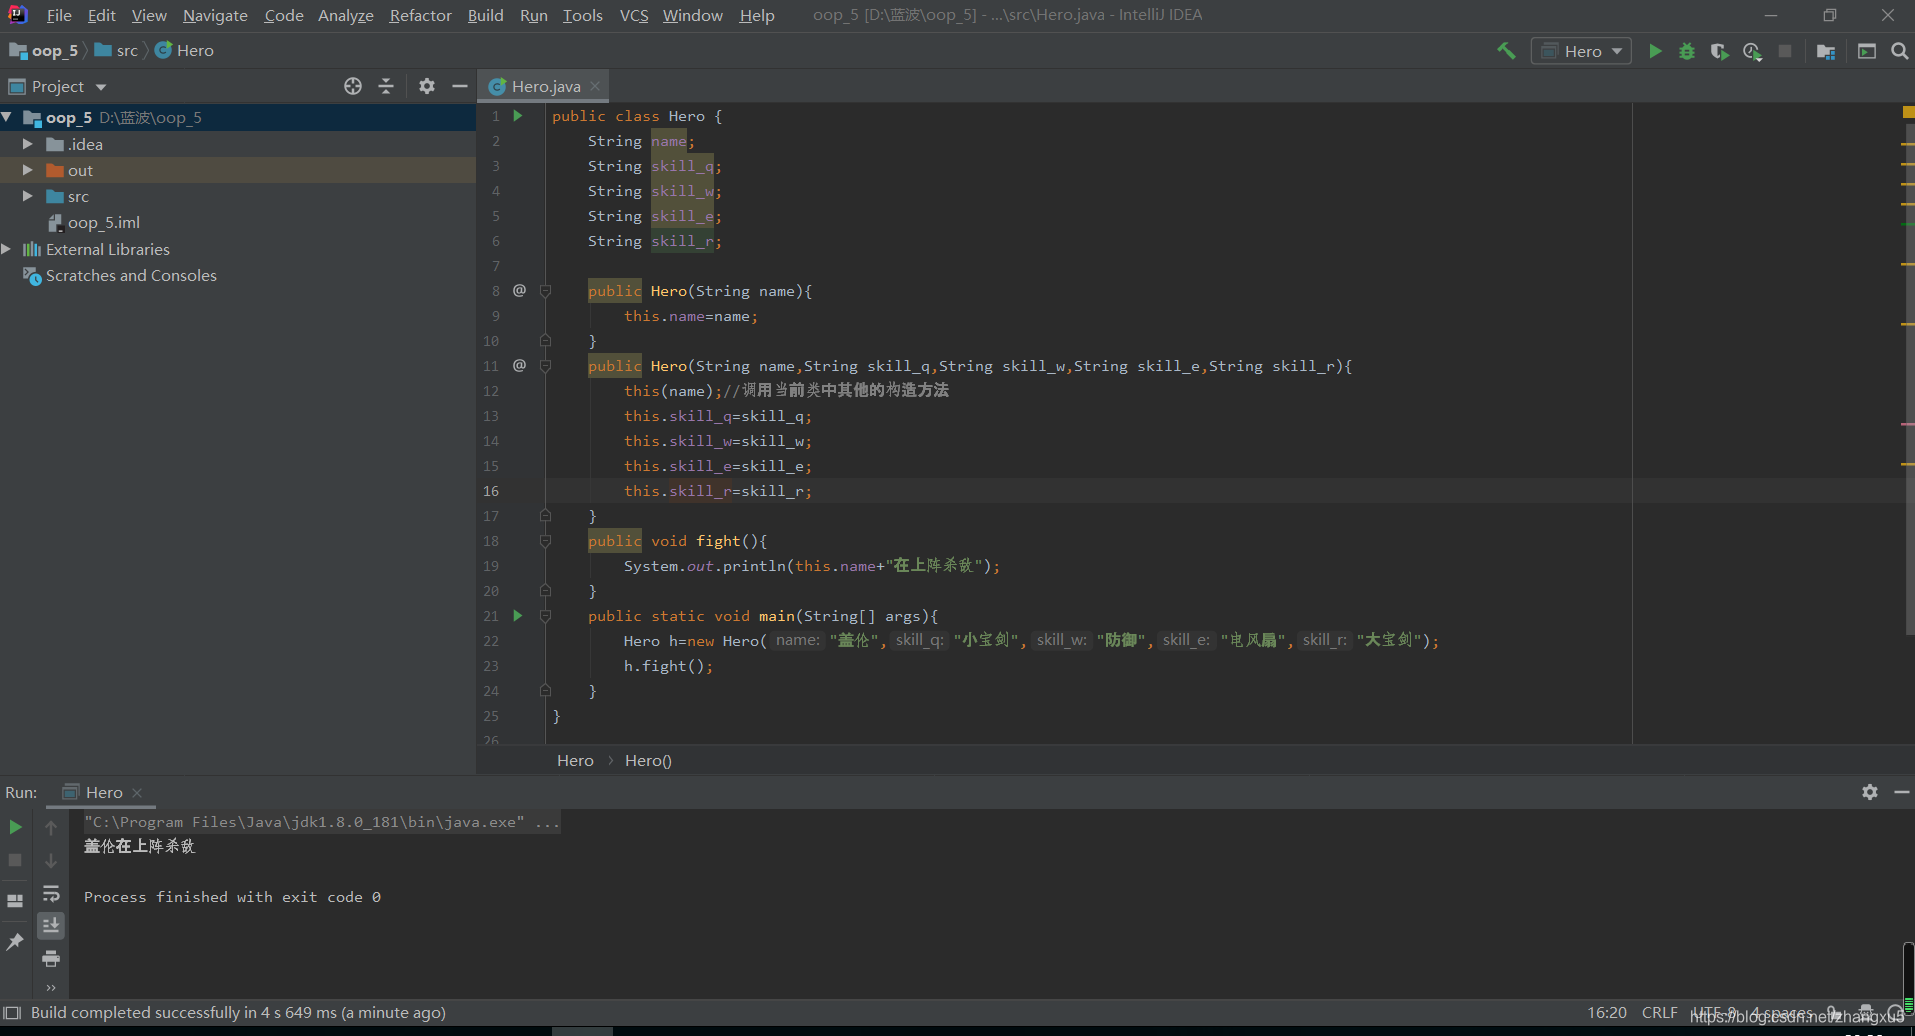Click the print icon in the Run panel
The image size is (1915, 1036).
point(51,959)
